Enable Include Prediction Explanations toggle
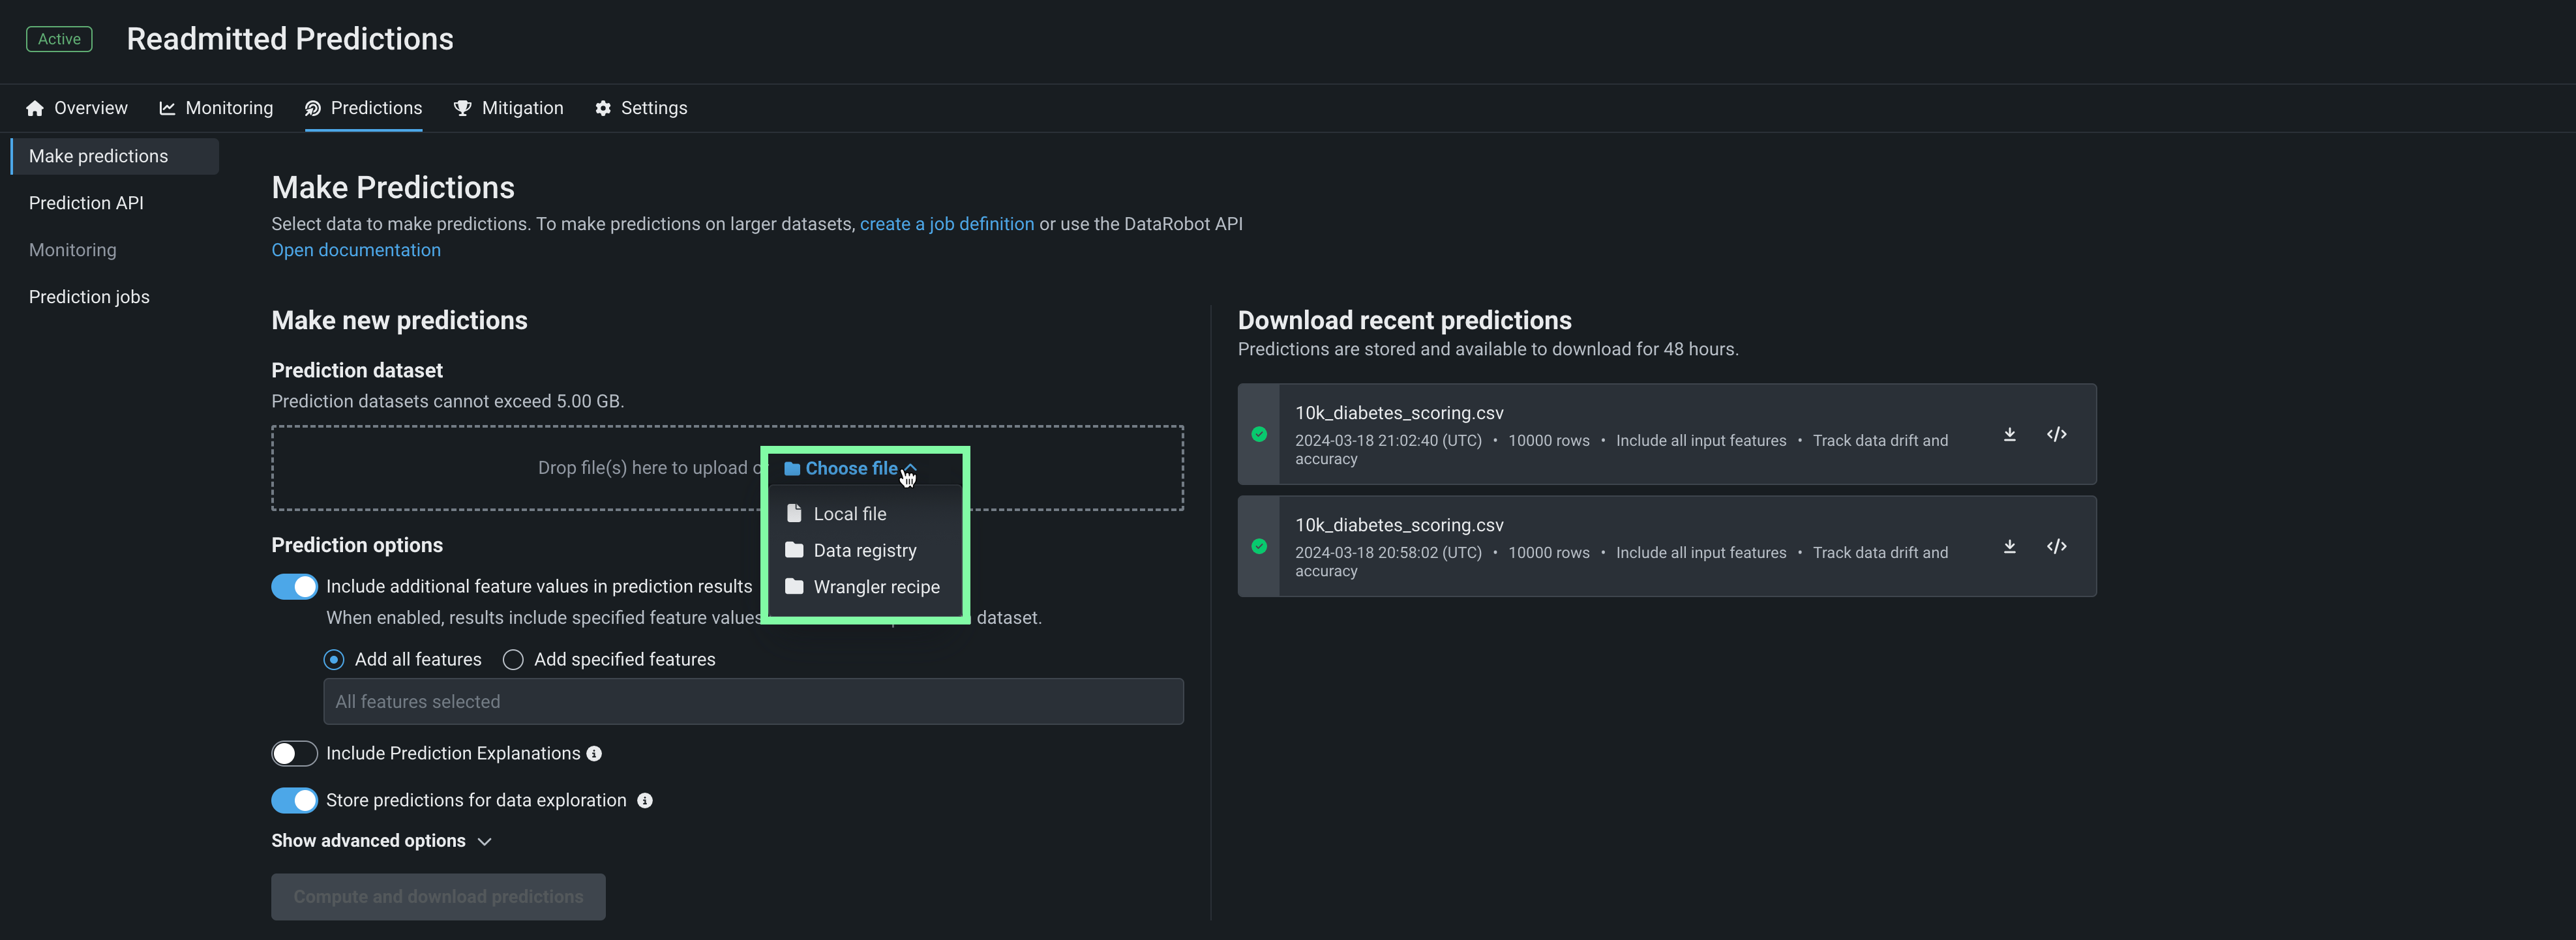This screenshot has height=940, width=2576. click(294, 754)
